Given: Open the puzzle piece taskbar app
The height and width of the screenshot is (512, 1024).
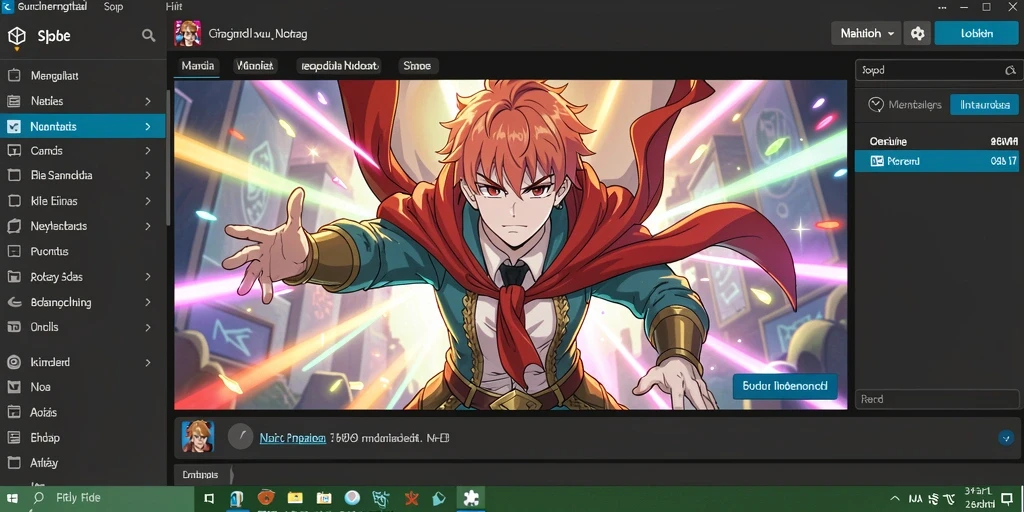Looking at the screenshot, I should tap(470, 498).
